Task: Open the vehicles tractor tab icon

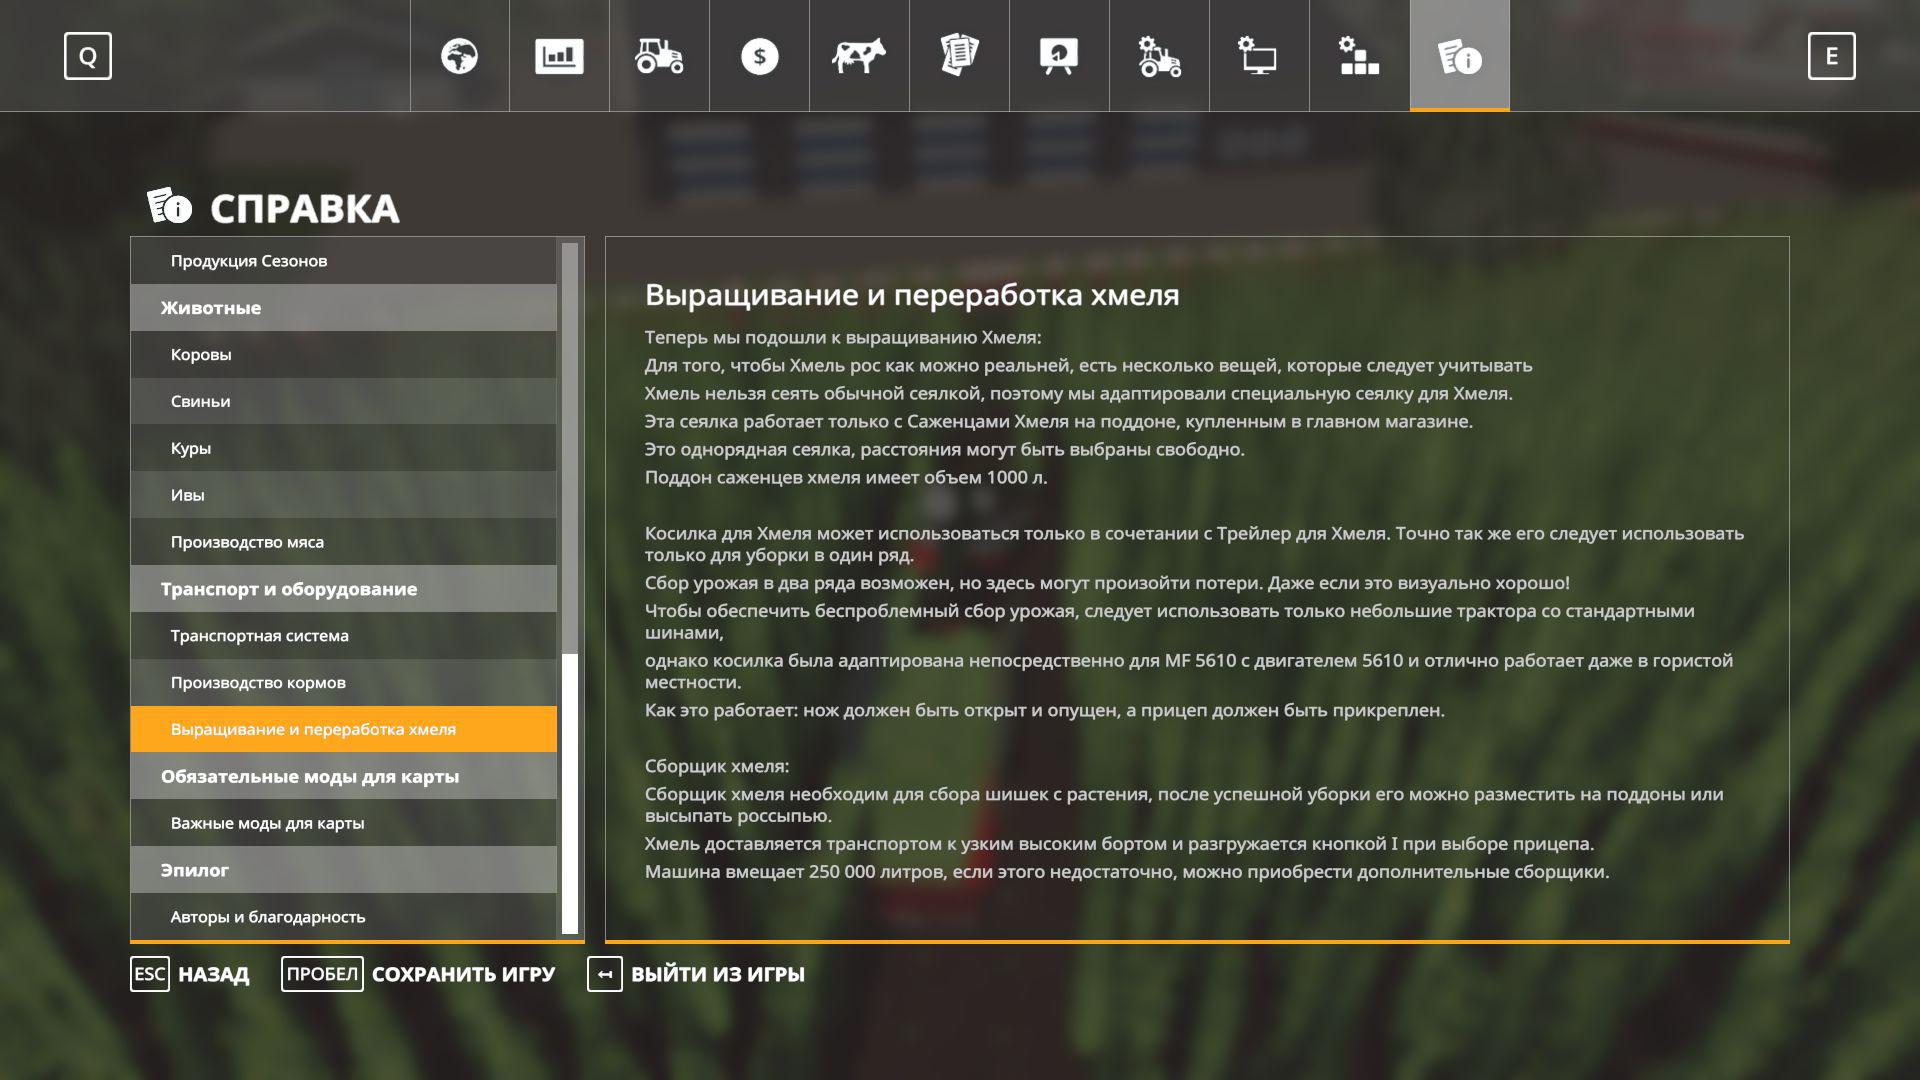Action: [659, 56]
